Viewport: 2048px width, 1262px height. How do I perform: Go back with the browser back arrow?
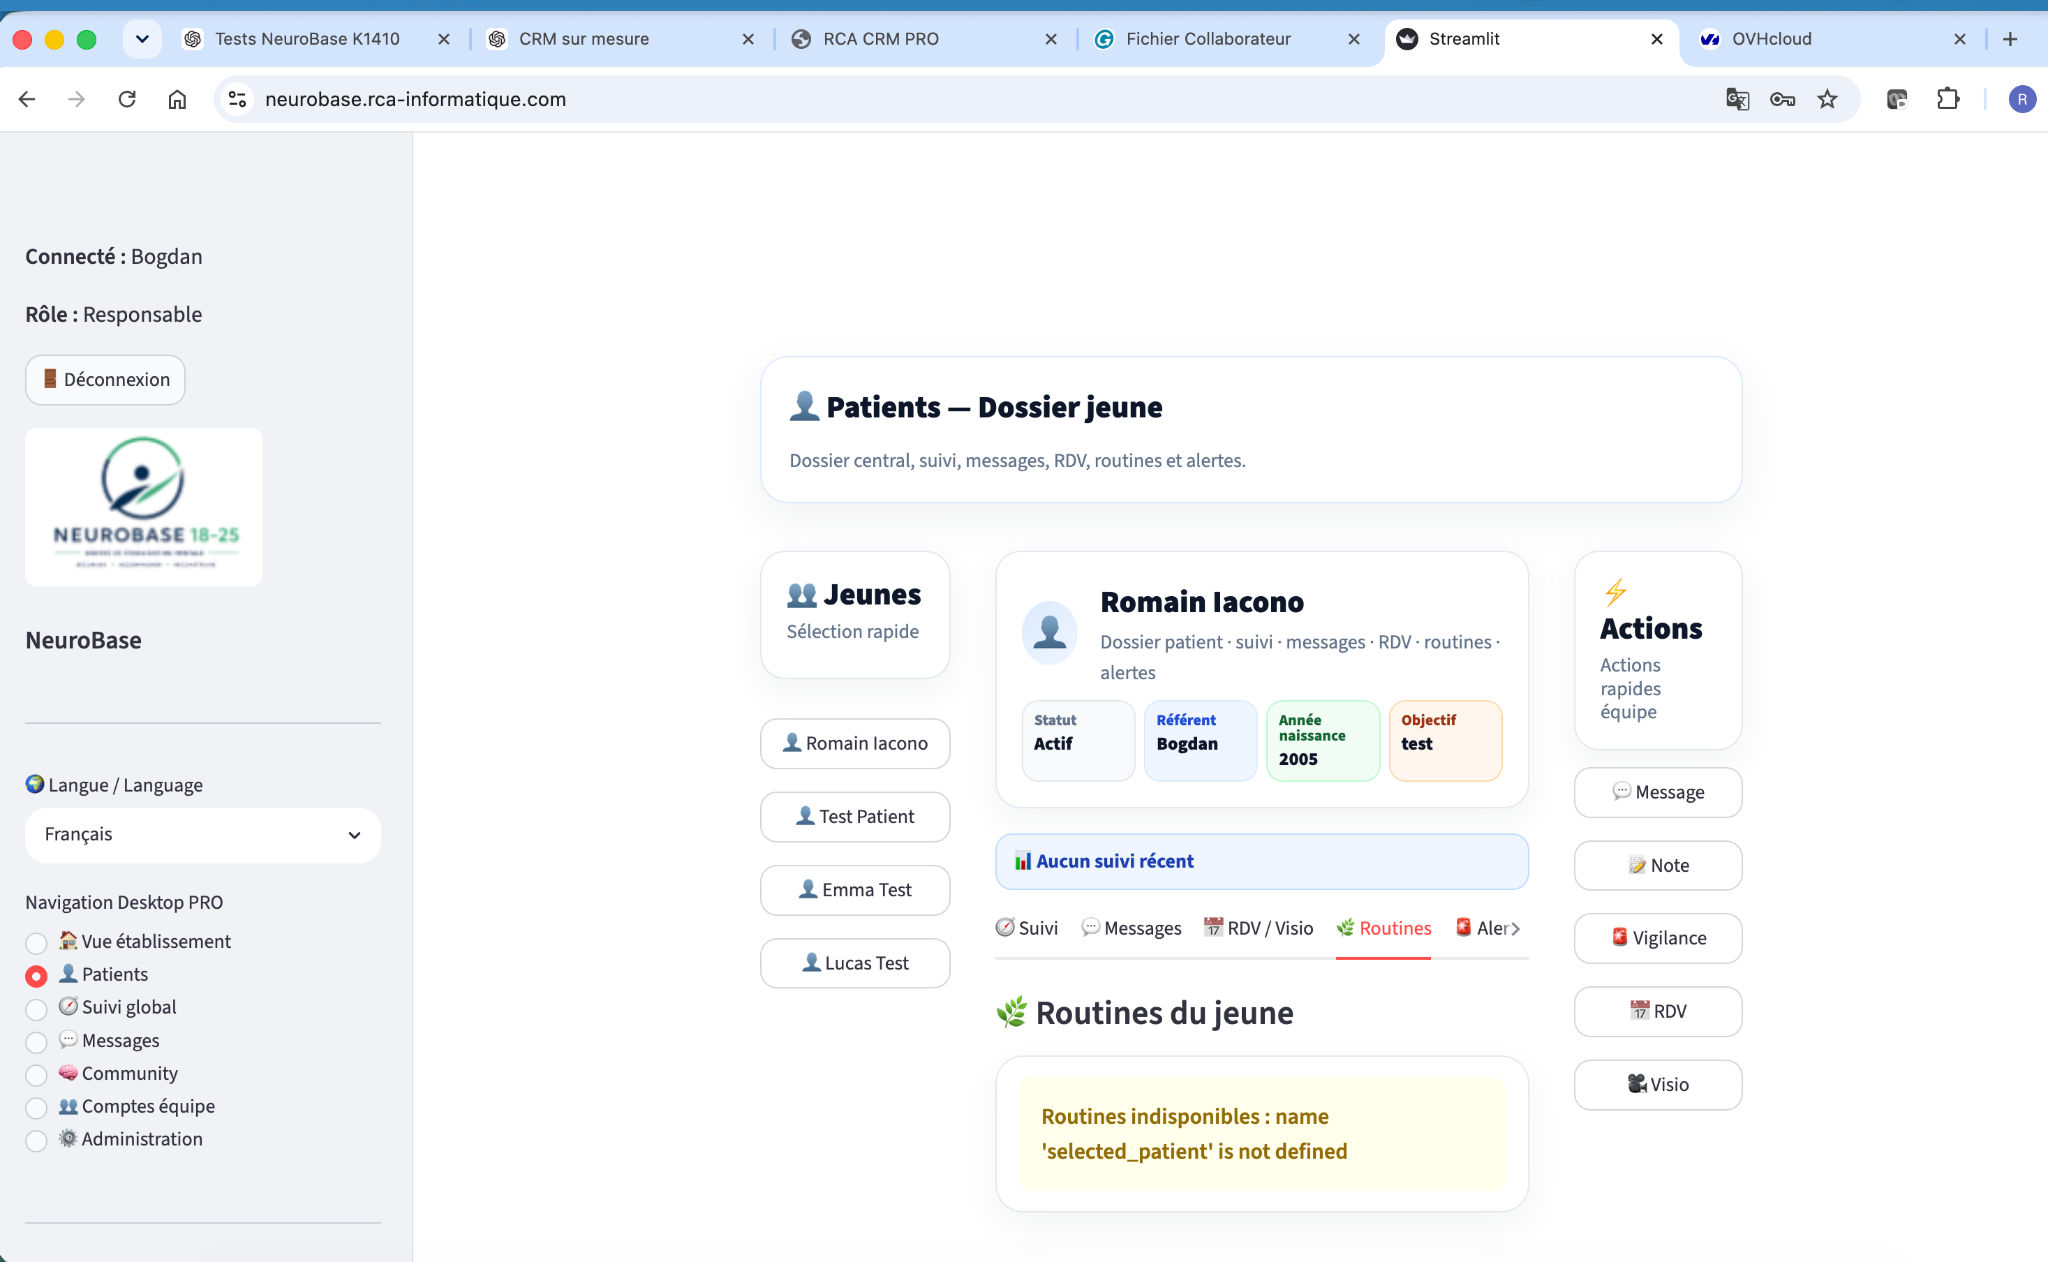27,99
